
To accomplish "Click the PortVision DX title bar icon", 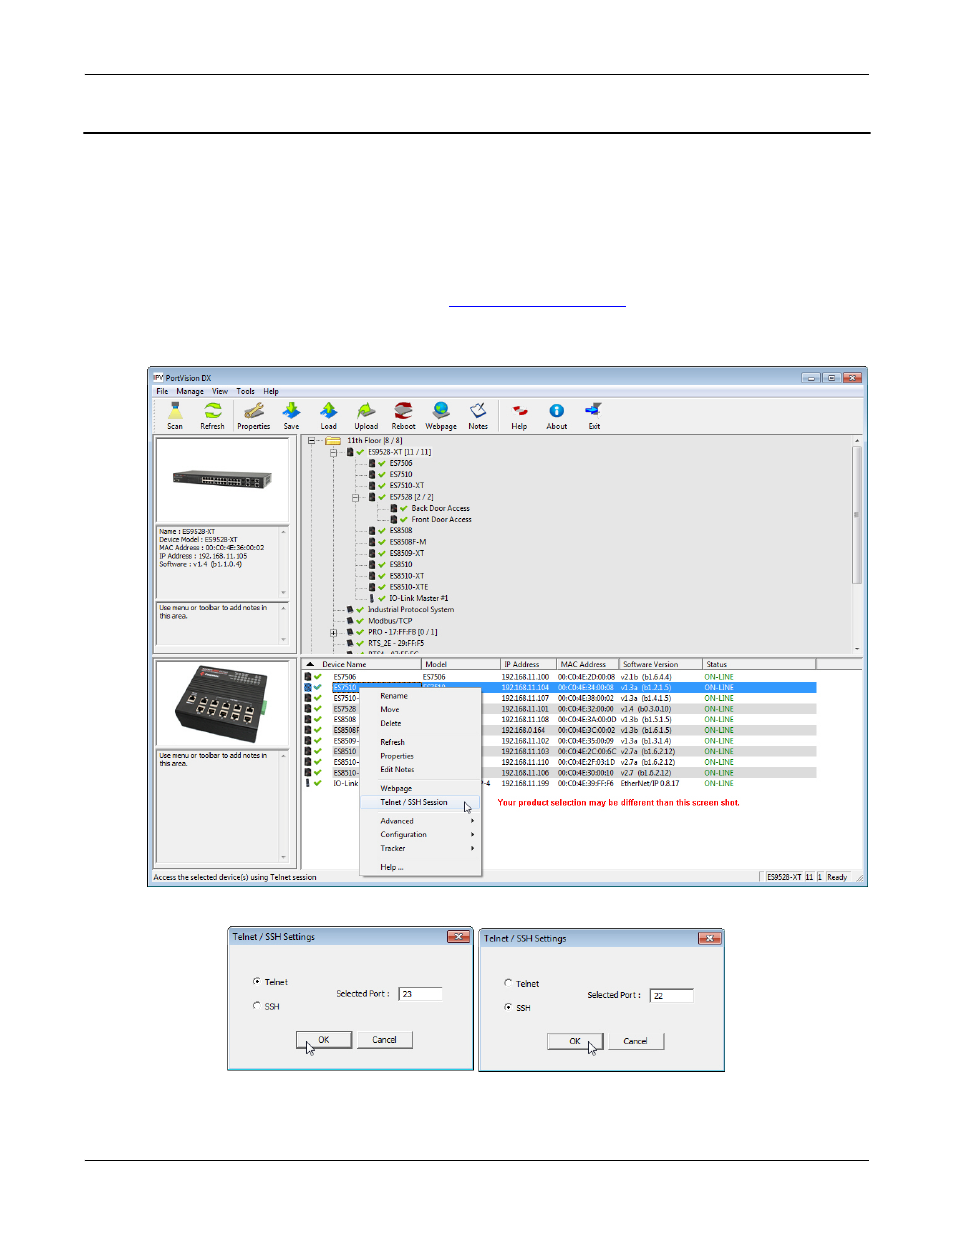I will click(x=158, y=378).
